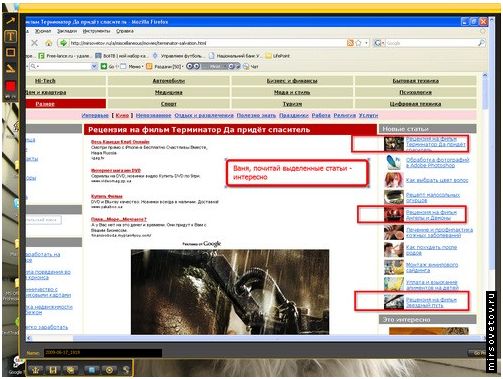
Task: Open the Рецензия на фильм Ангелы и Демоны link
Action: [431, 215]
